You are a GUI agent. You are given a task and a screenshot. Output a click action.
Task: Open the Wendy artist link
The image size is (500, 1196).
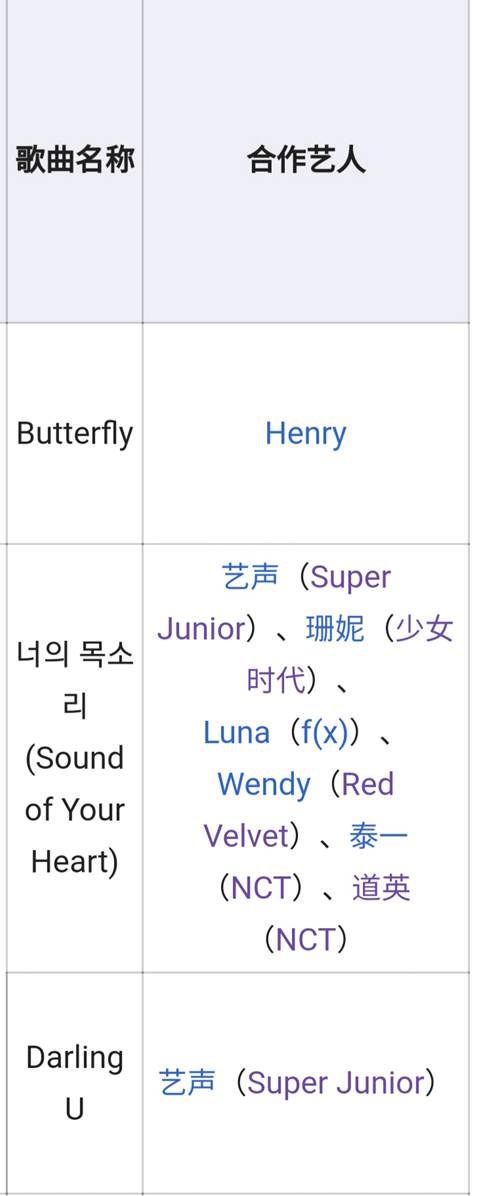coord(264,785)
